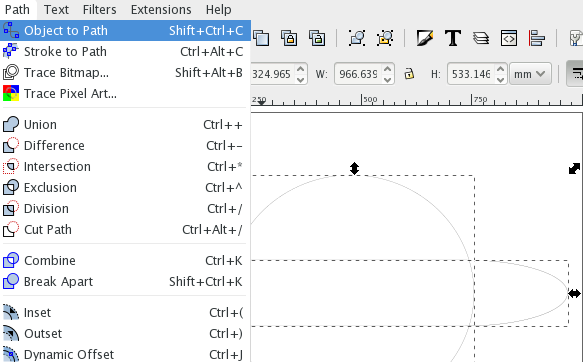This screenshot has height=362, width=583.
Task: Choose Combine entry
Action: click(125, 261)
